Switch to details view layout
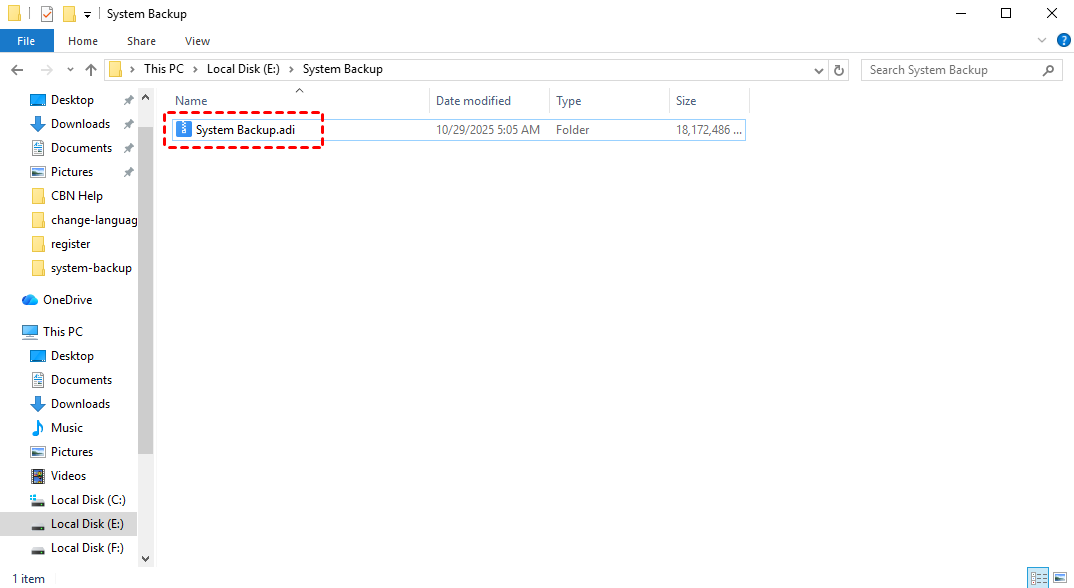 [1039, 578]
